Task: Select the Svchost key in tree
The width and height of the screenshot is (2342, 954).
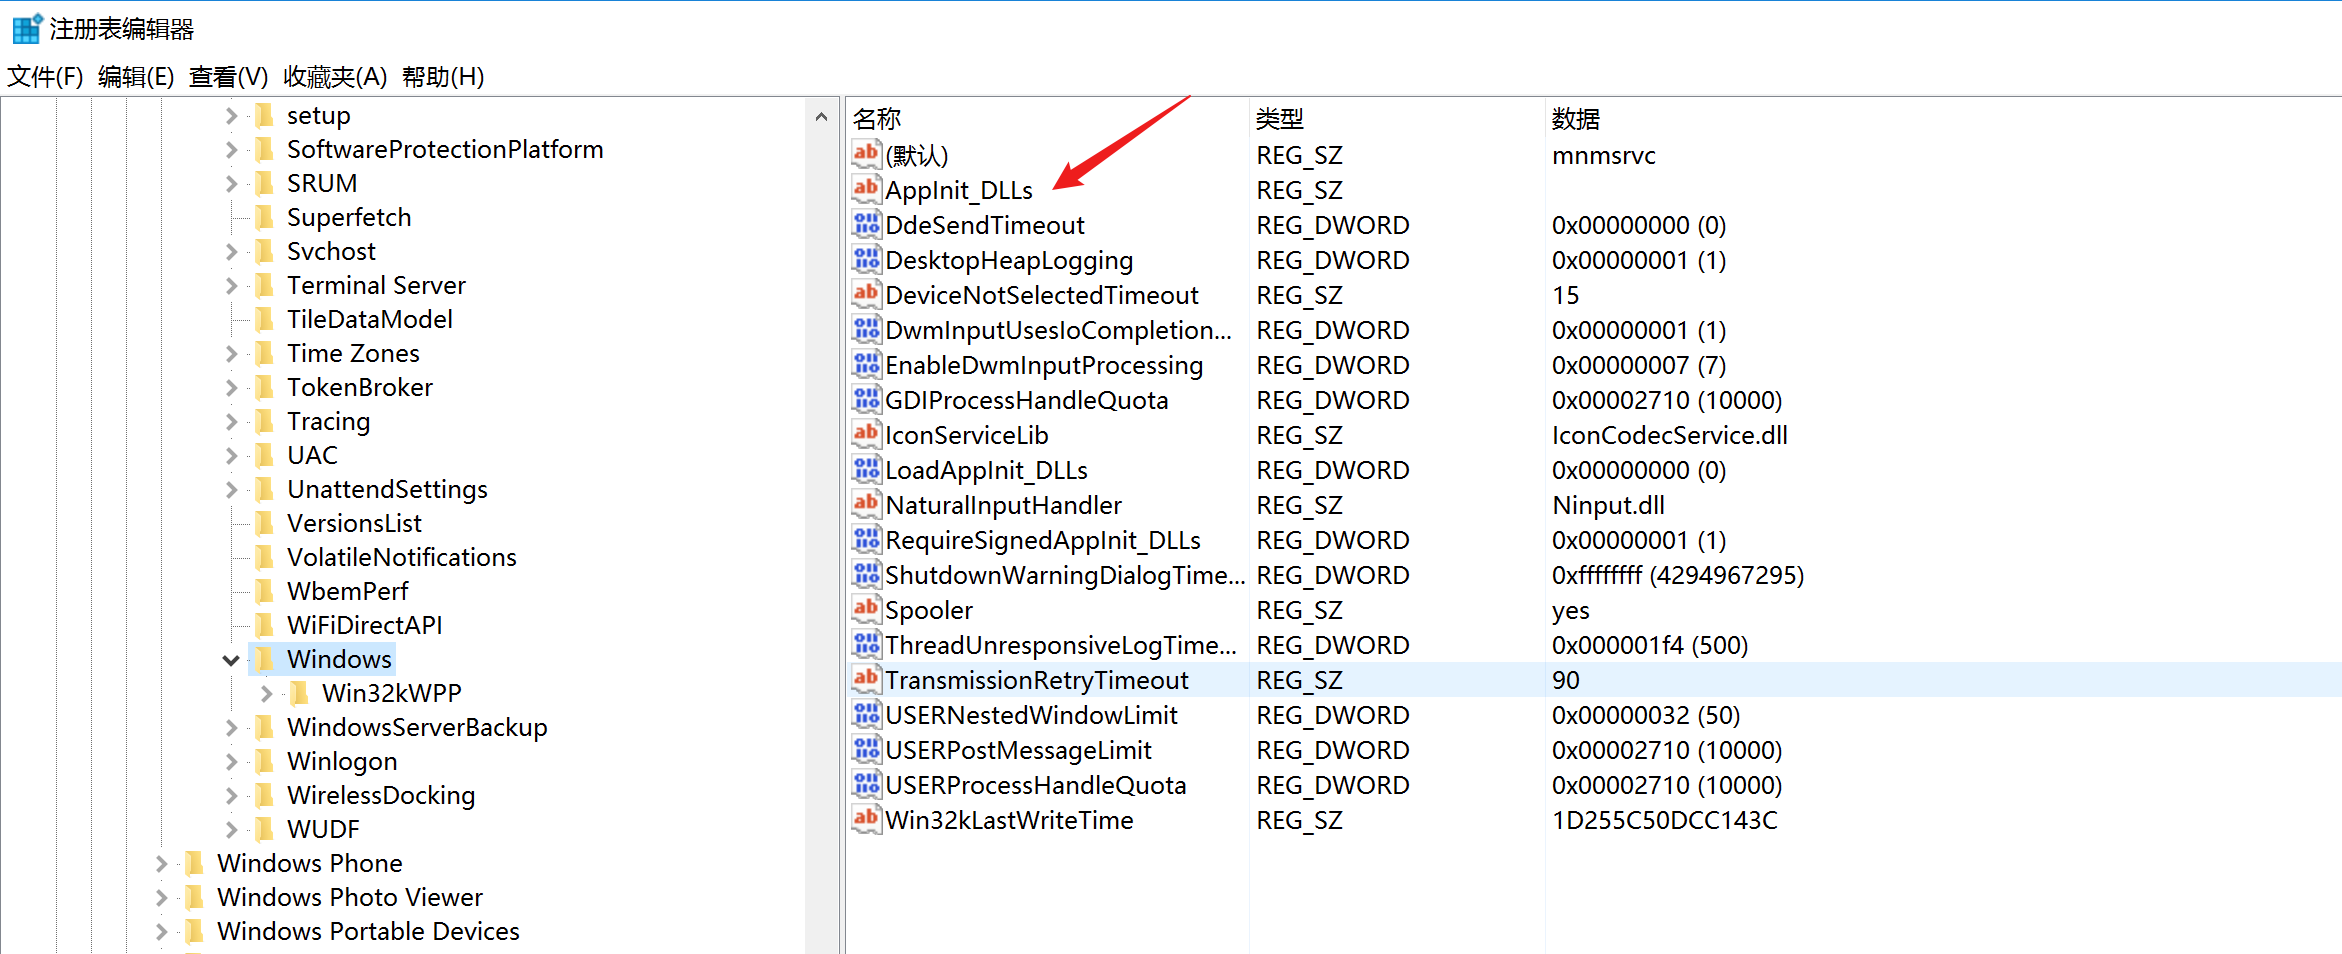Action: click(331, 252)
